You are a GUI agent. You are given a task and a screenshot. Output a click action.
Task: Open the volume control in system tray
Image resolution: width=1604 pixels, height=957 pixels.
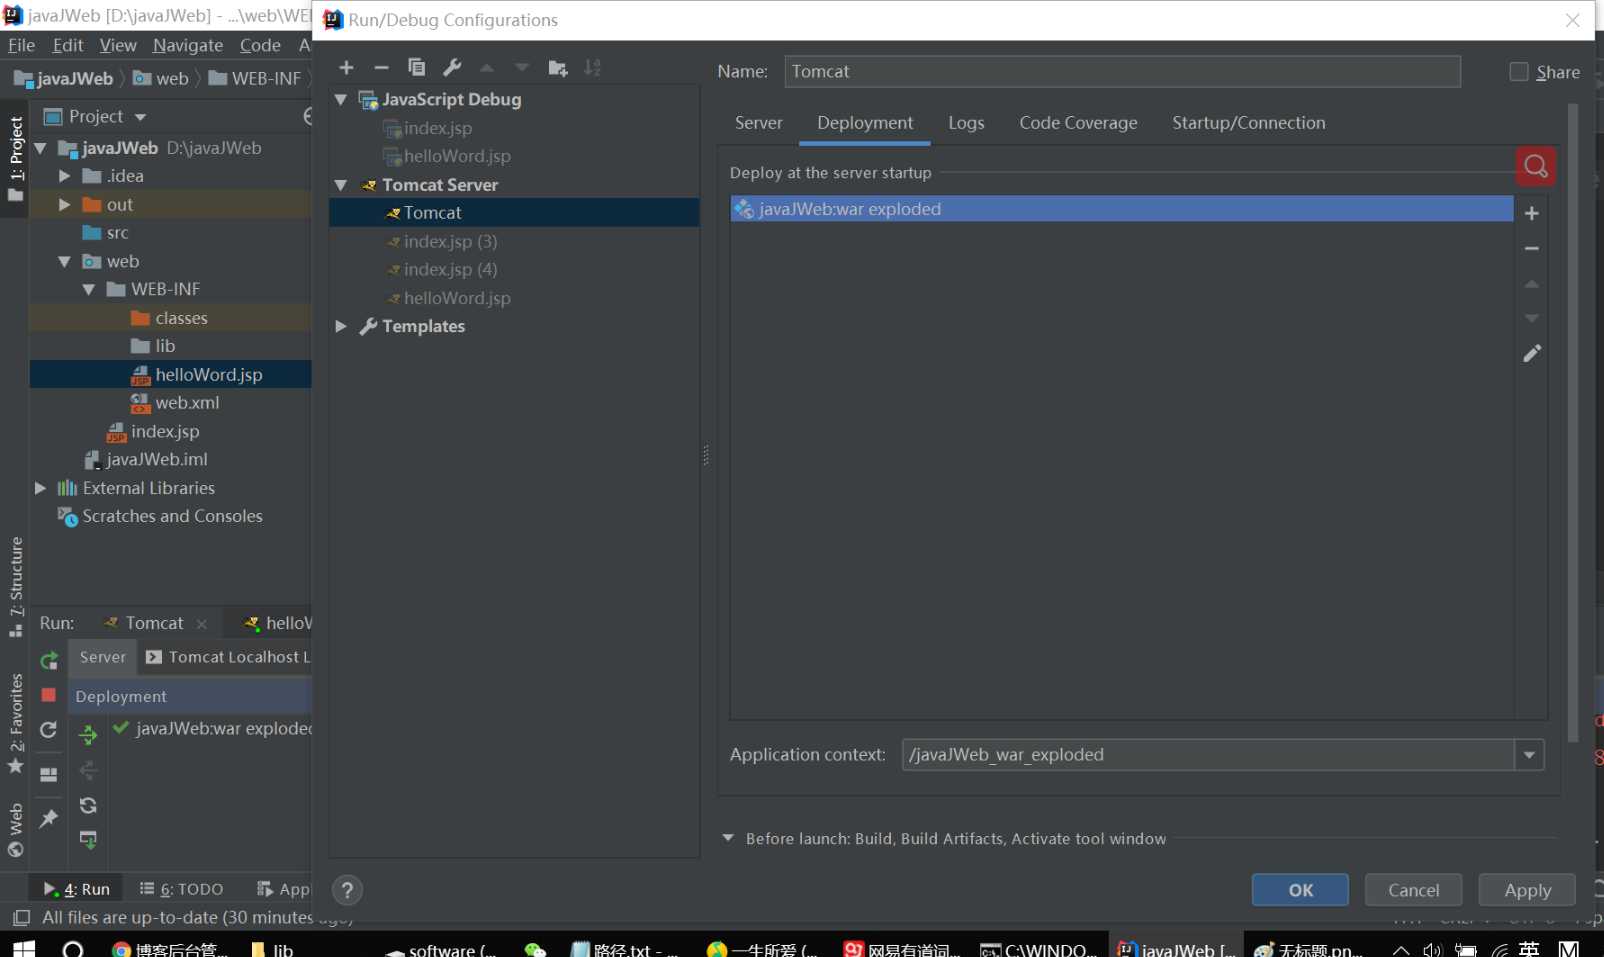1432,949
